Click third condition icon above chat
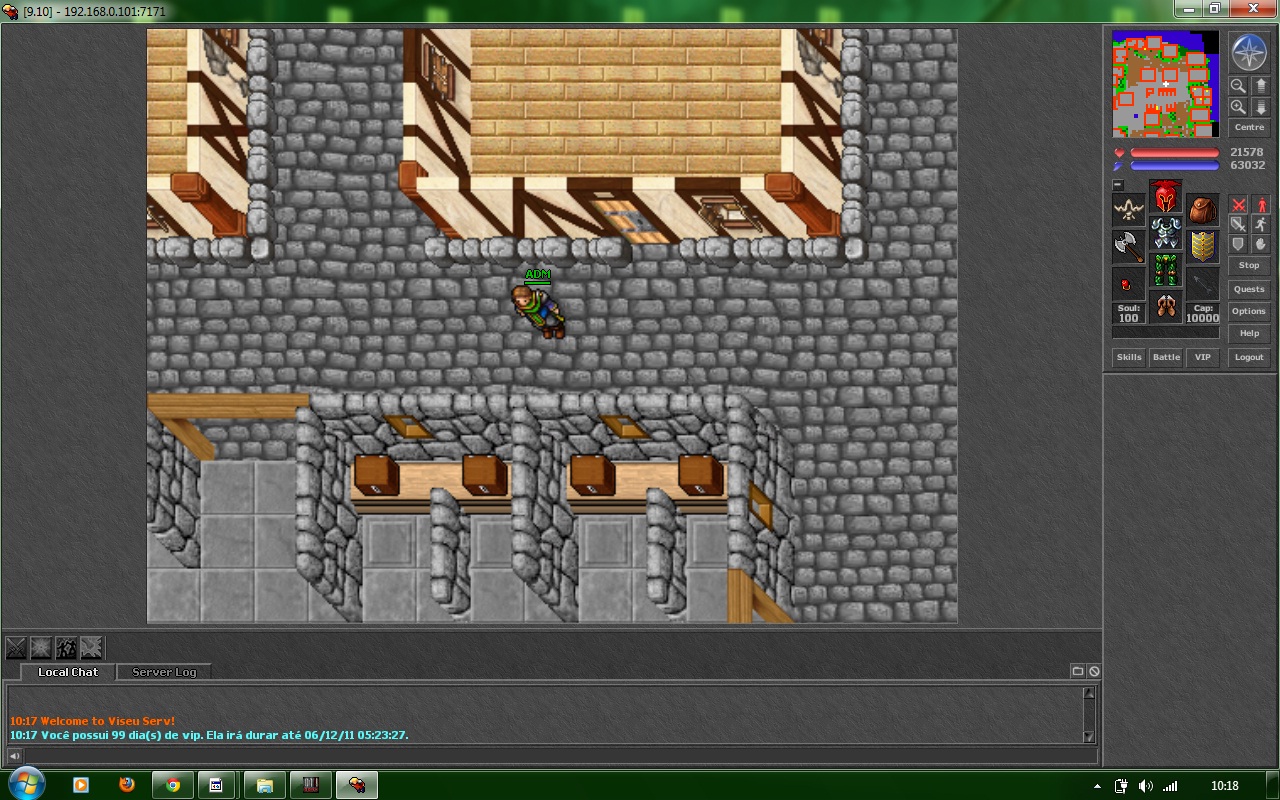Image resolution: width=1280 pixels, height=800 pixels. click(66, 648)
